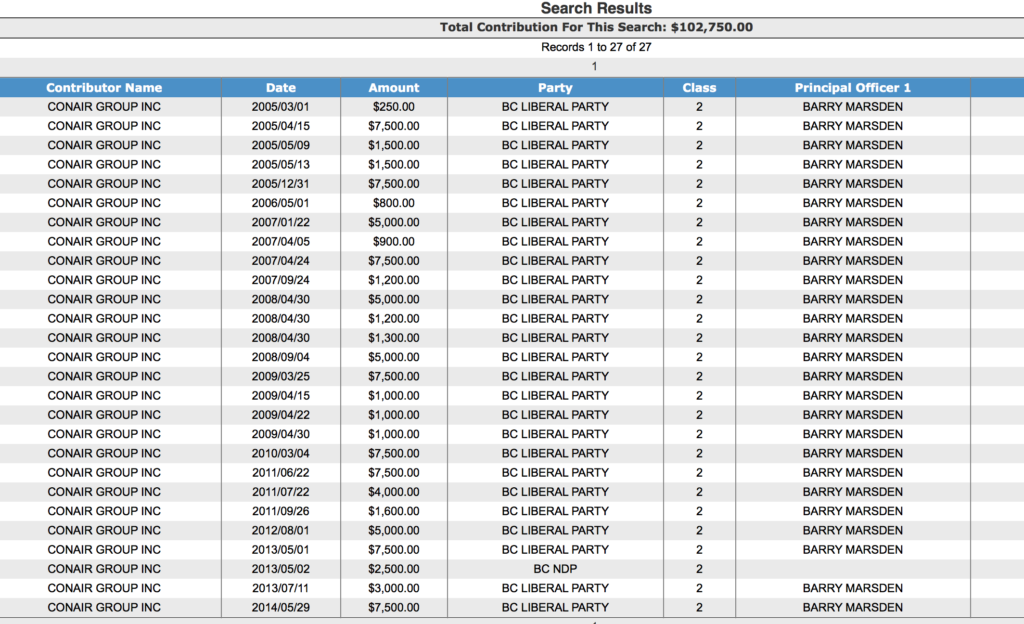Select the date 2007/09/24

point(281,280)
